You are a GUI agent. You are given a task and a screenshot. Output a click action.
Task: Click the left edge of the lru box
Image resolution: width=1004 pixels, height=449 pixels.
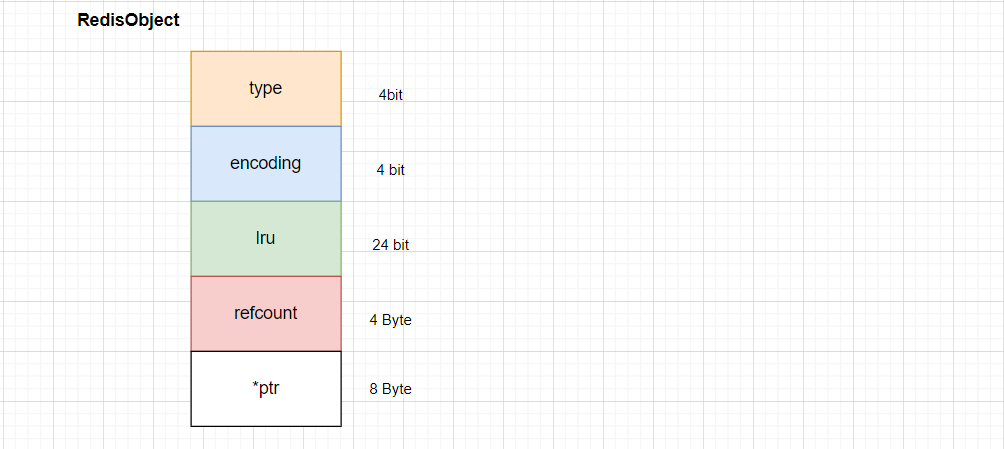click(x=191, y=238)
